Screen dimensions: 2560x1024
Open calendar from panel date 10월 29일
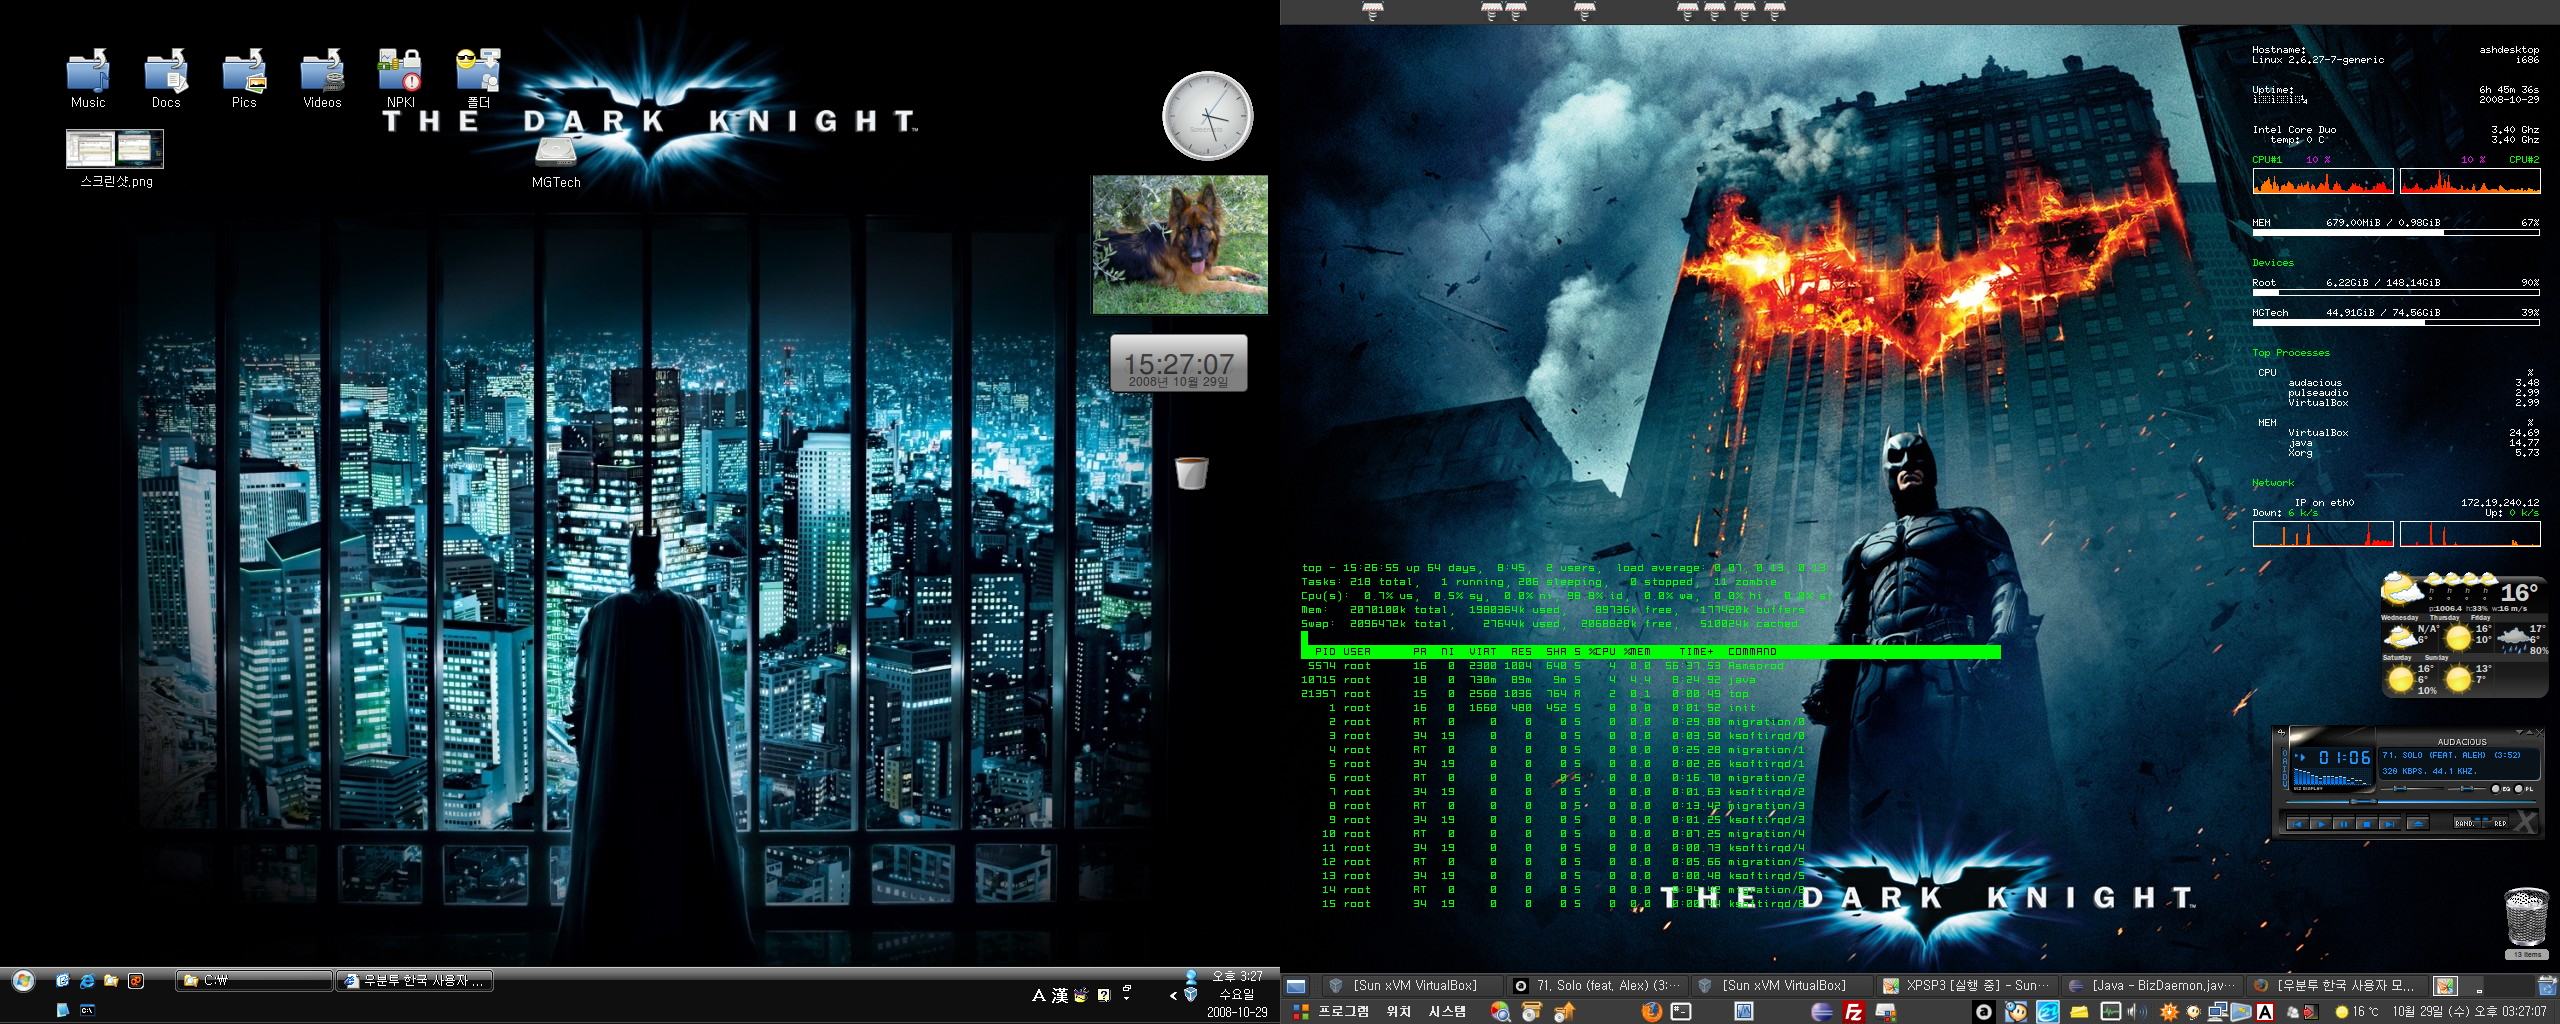[x=2469, y=1012]
